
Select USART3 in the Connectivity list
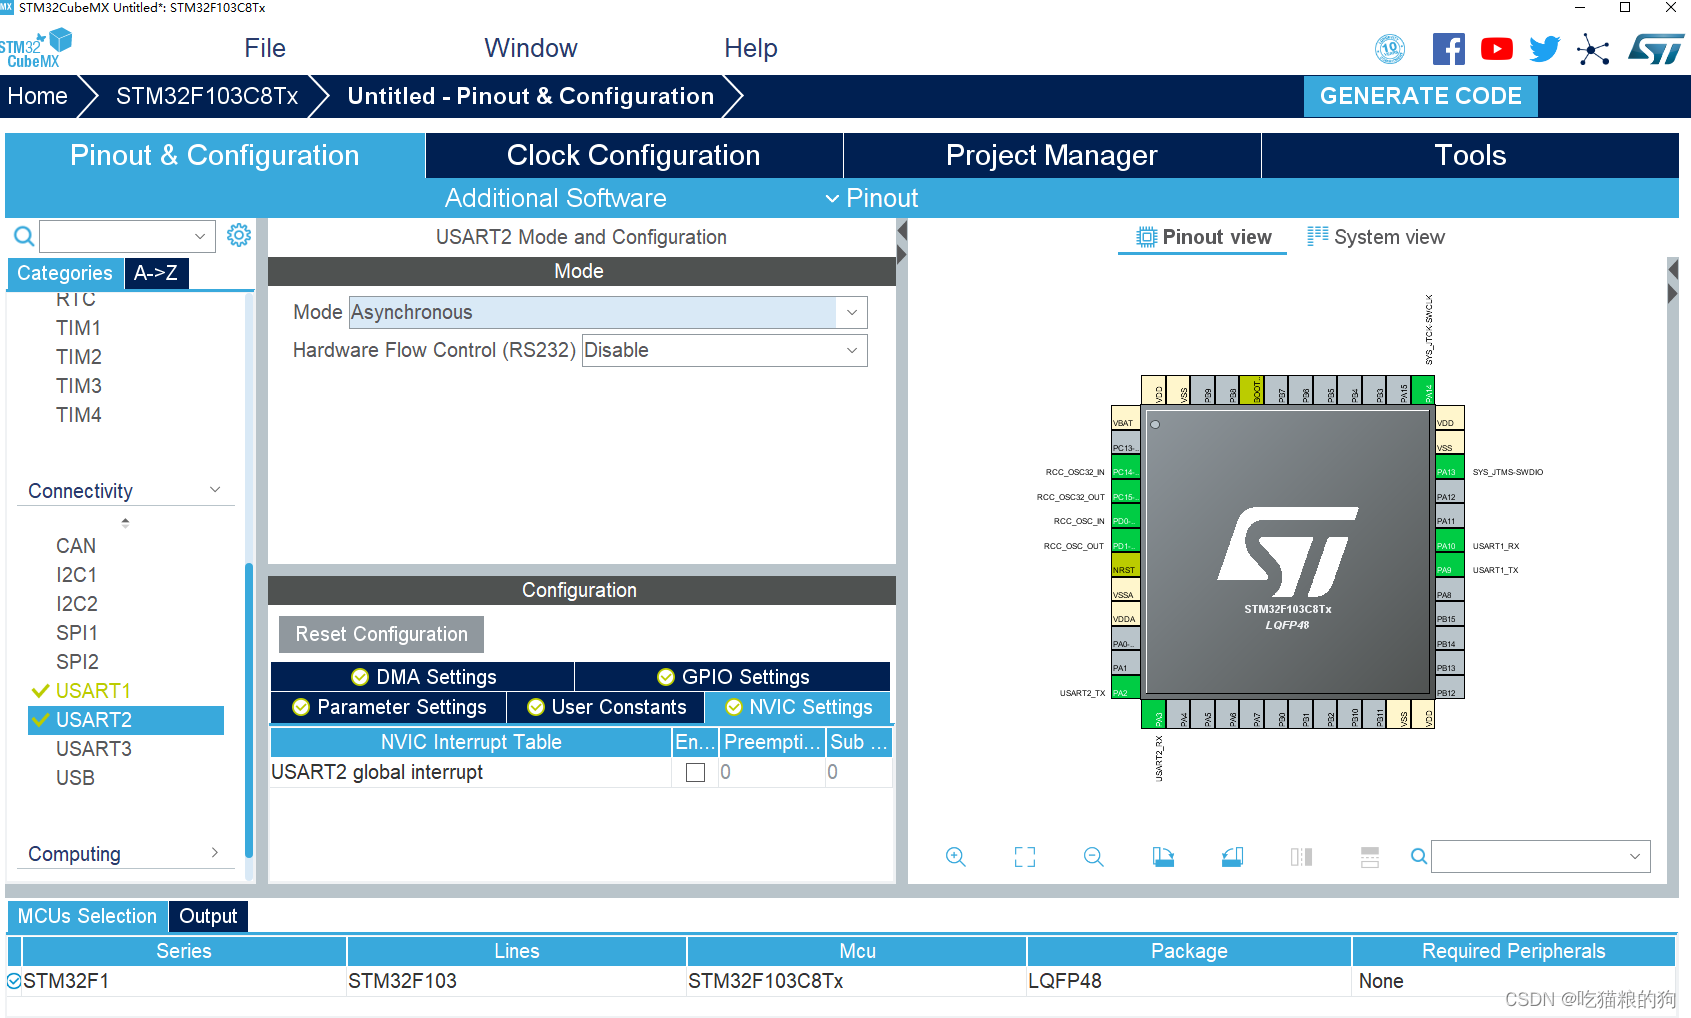(93, 749)
